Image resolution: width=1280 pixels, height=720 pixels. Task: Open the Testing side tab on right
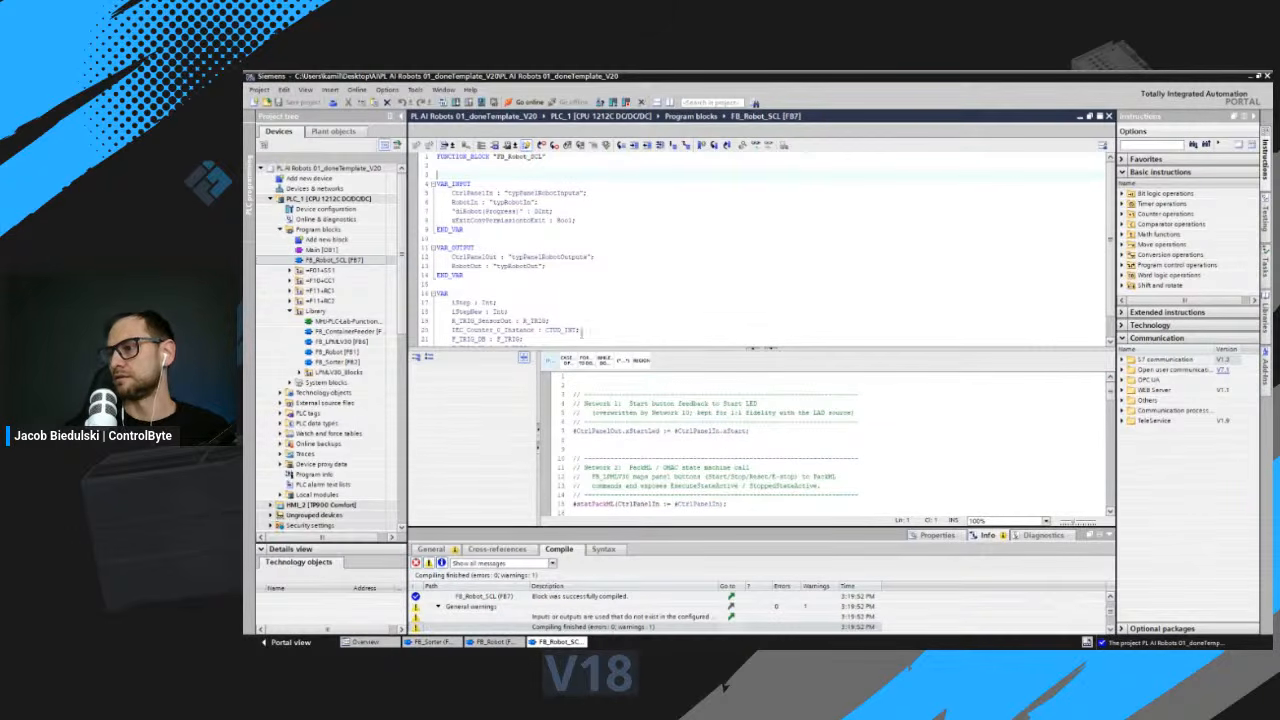[1264, 215]
